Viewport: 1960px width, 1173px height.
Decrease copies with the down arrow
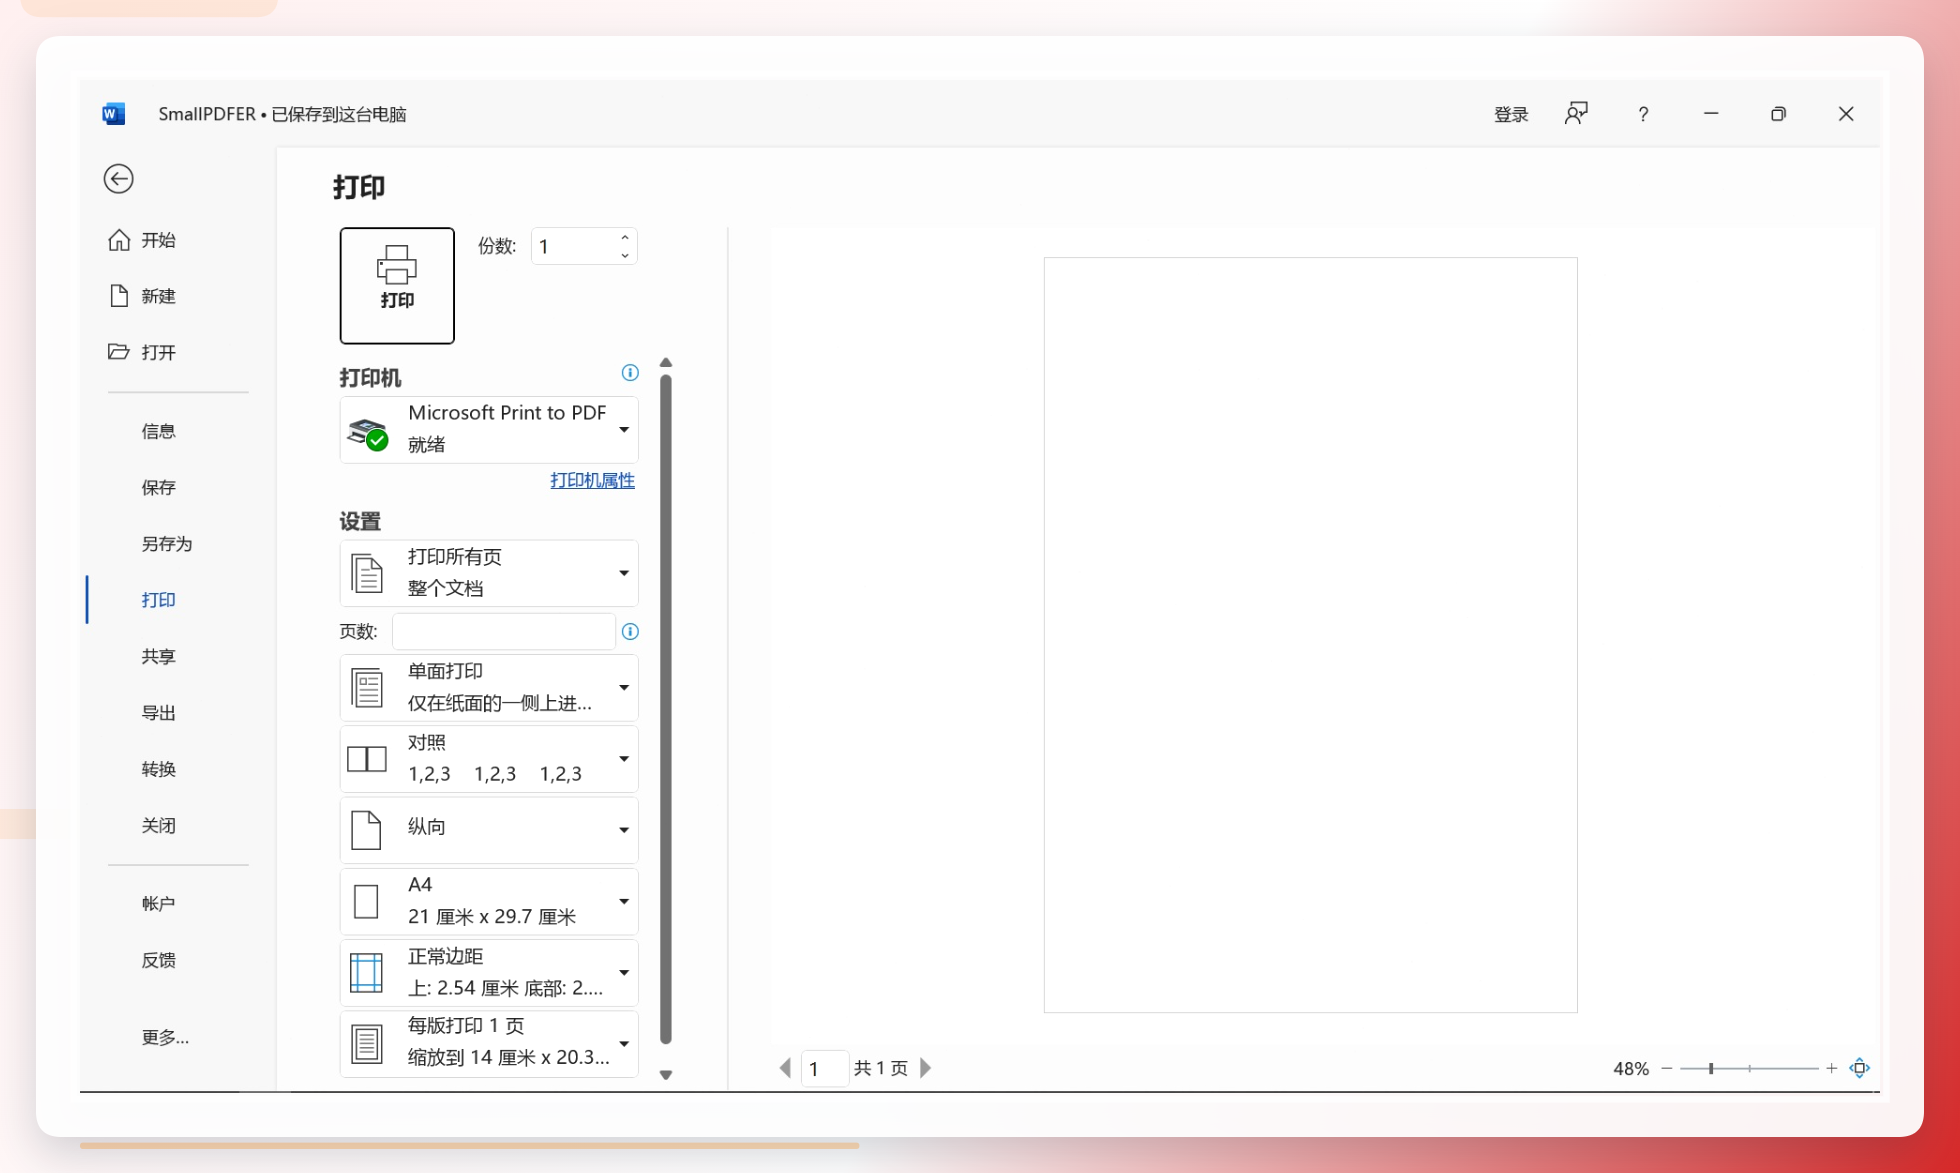625,255
